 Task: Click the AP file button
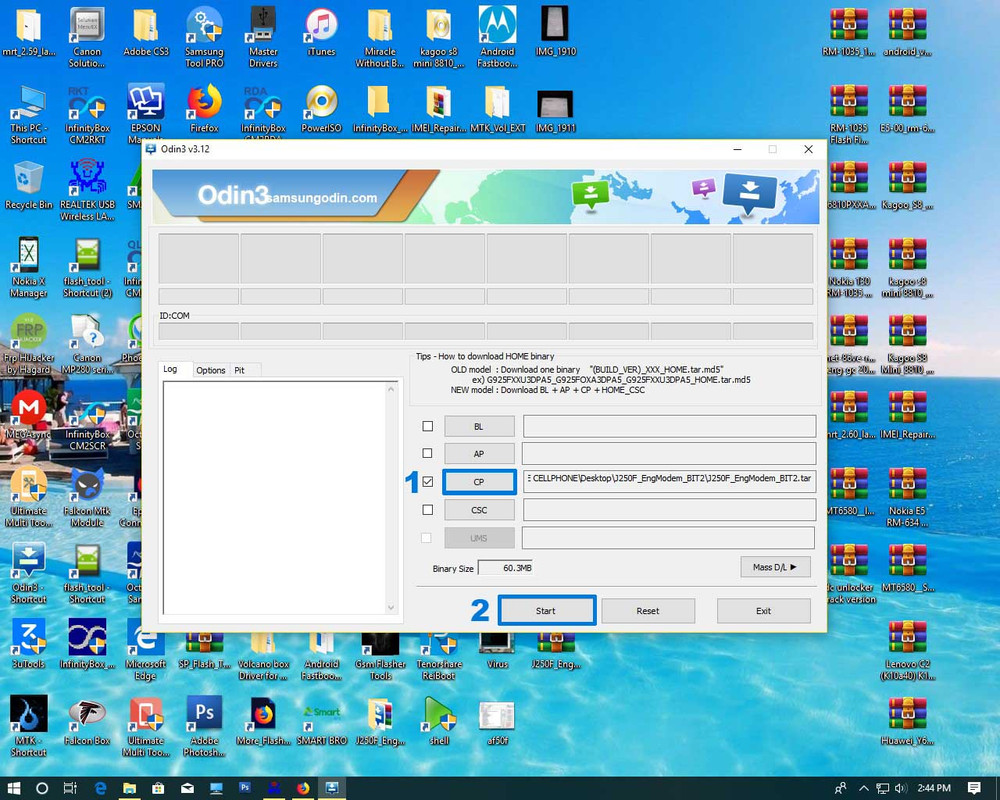(479, 454)
